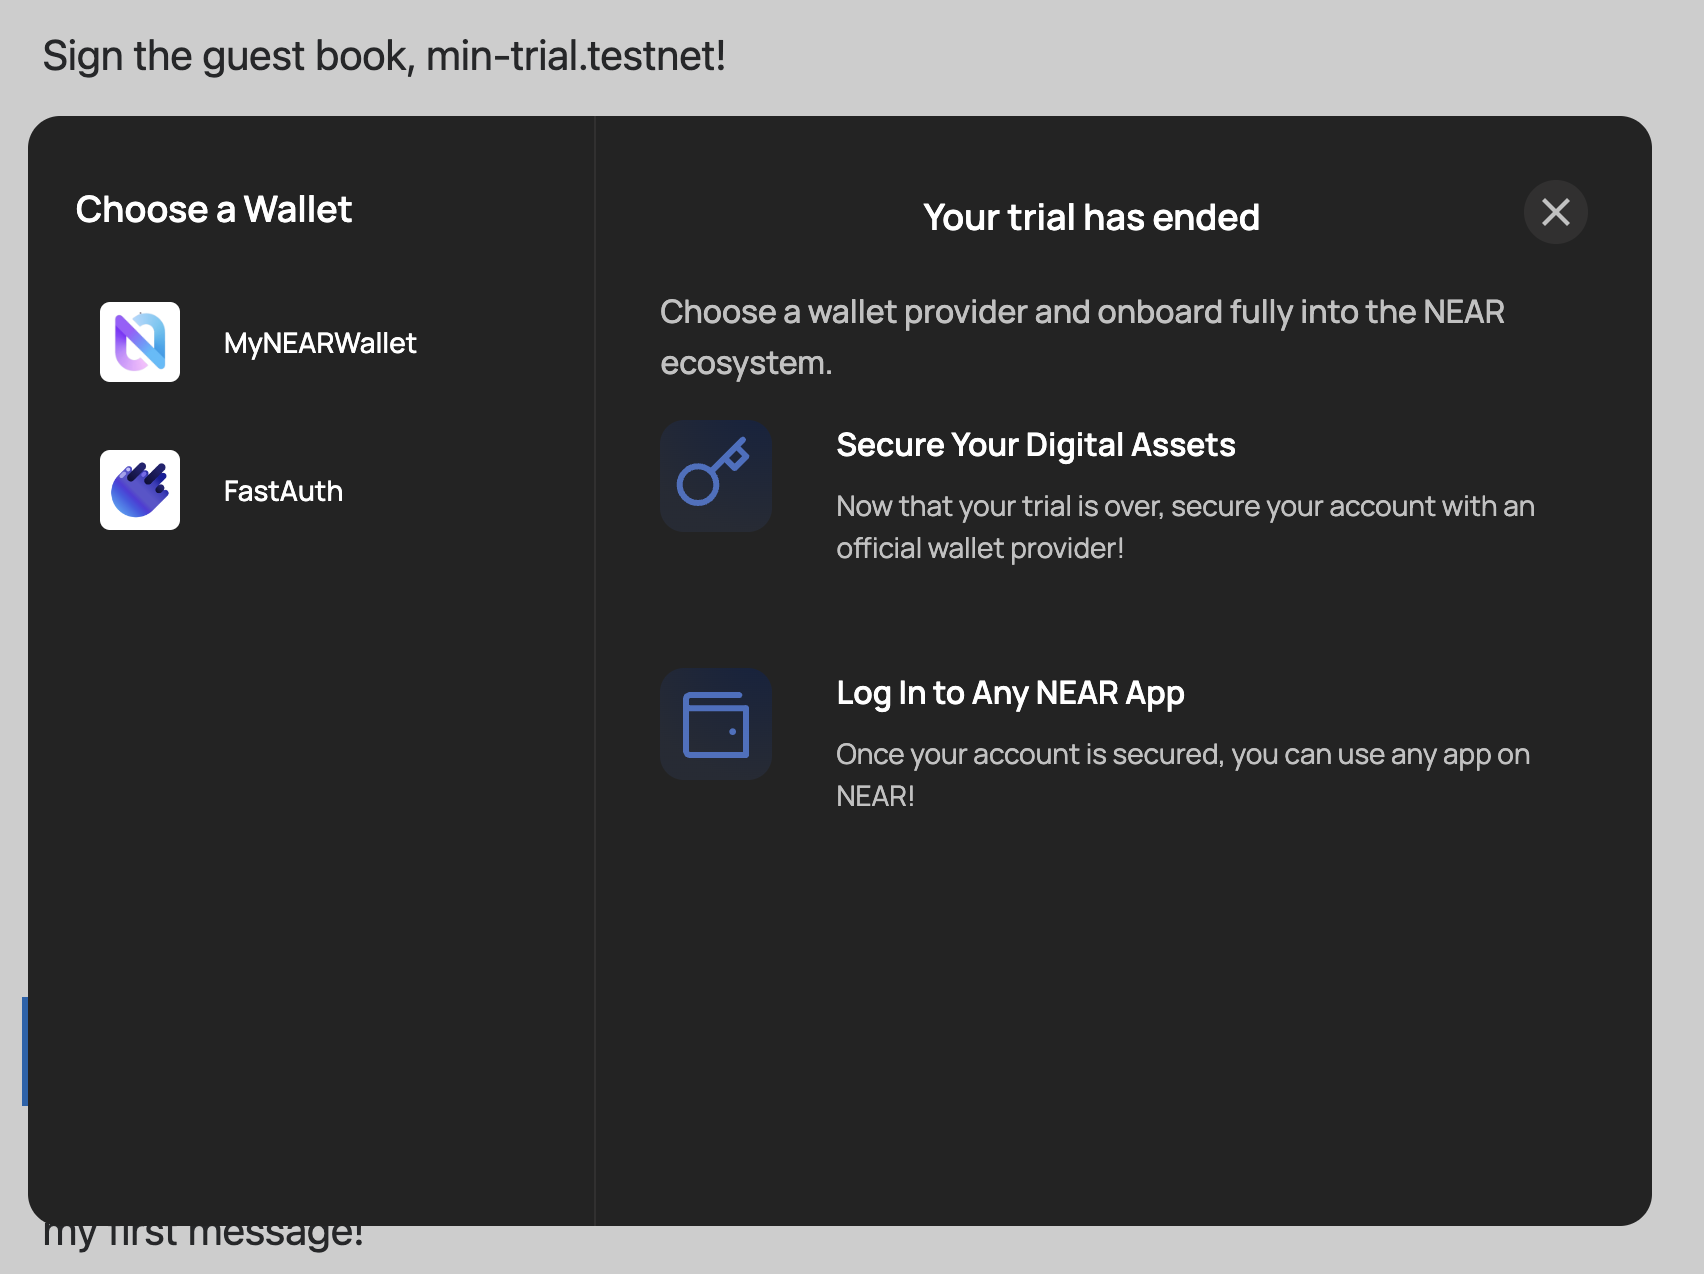Click the key icon beside Secure Your Digital Assets

(715, 476)
